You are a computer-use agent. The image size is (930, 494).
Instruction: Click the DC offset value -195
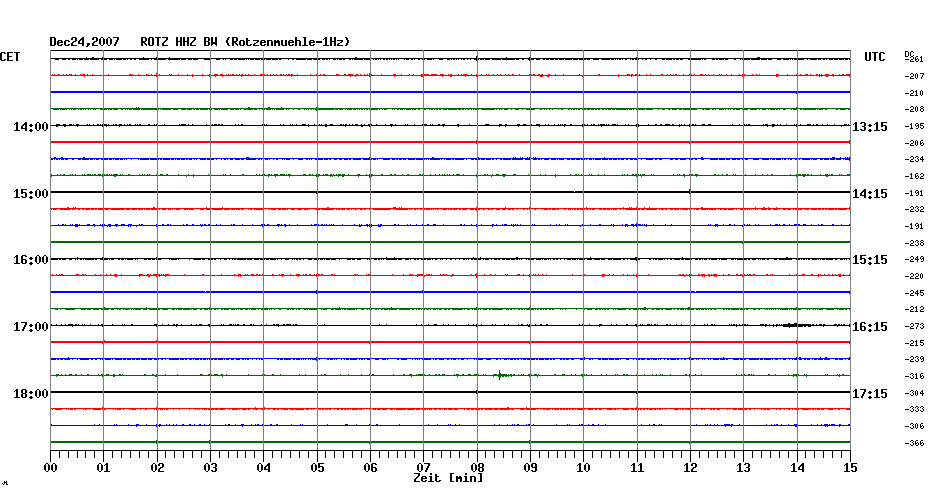(x=914, y=126)
